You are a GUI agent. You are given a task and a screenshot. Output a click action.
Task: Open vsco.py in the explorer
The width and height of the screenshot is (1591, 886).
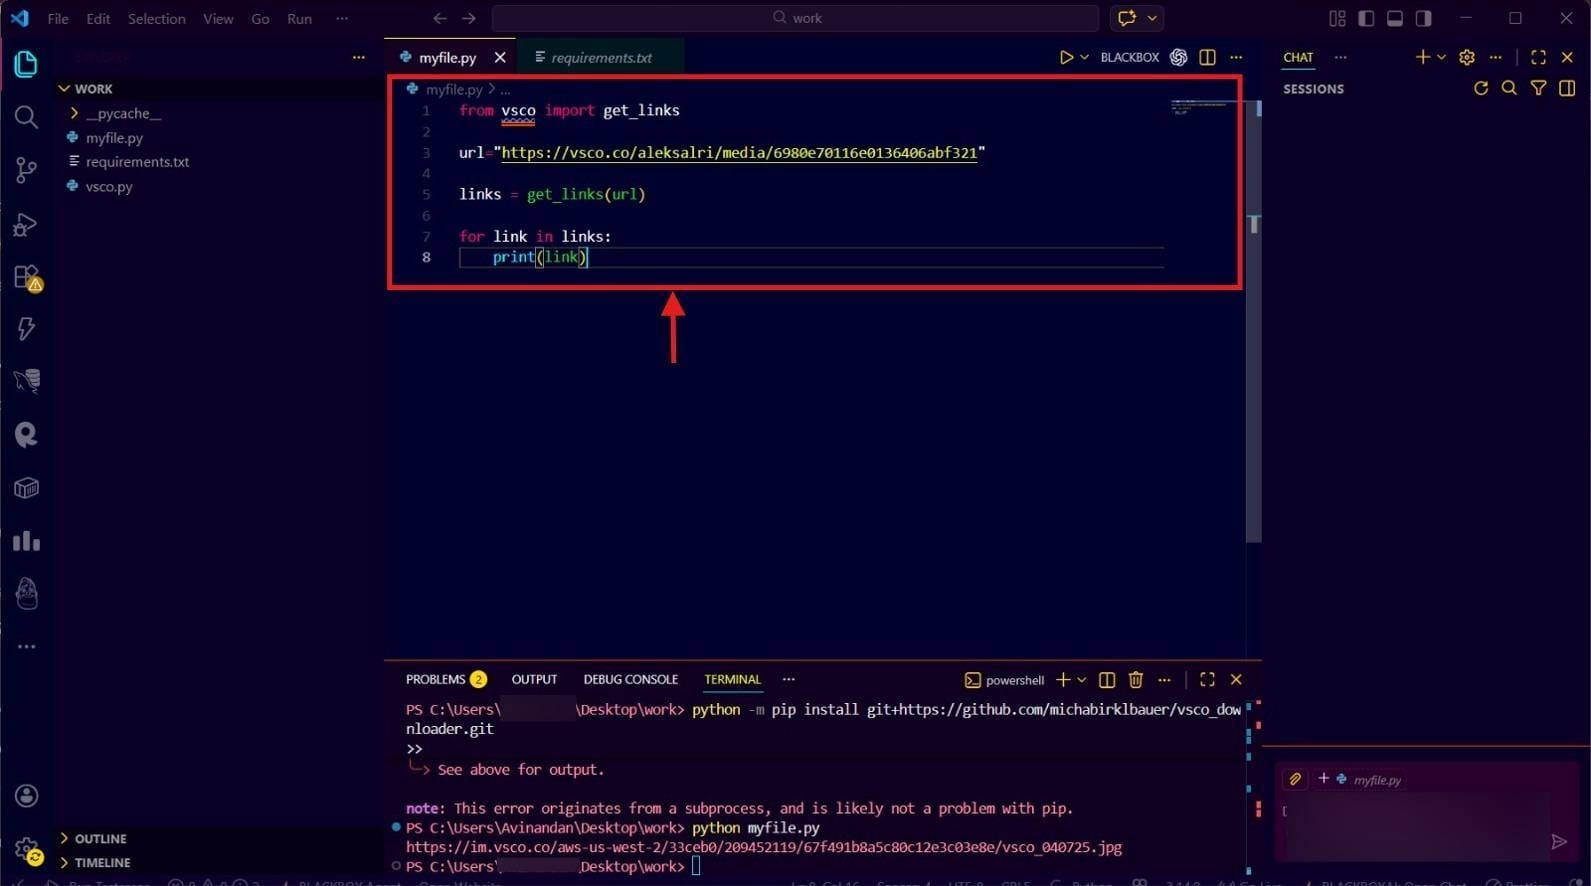[x=108, y=186]
